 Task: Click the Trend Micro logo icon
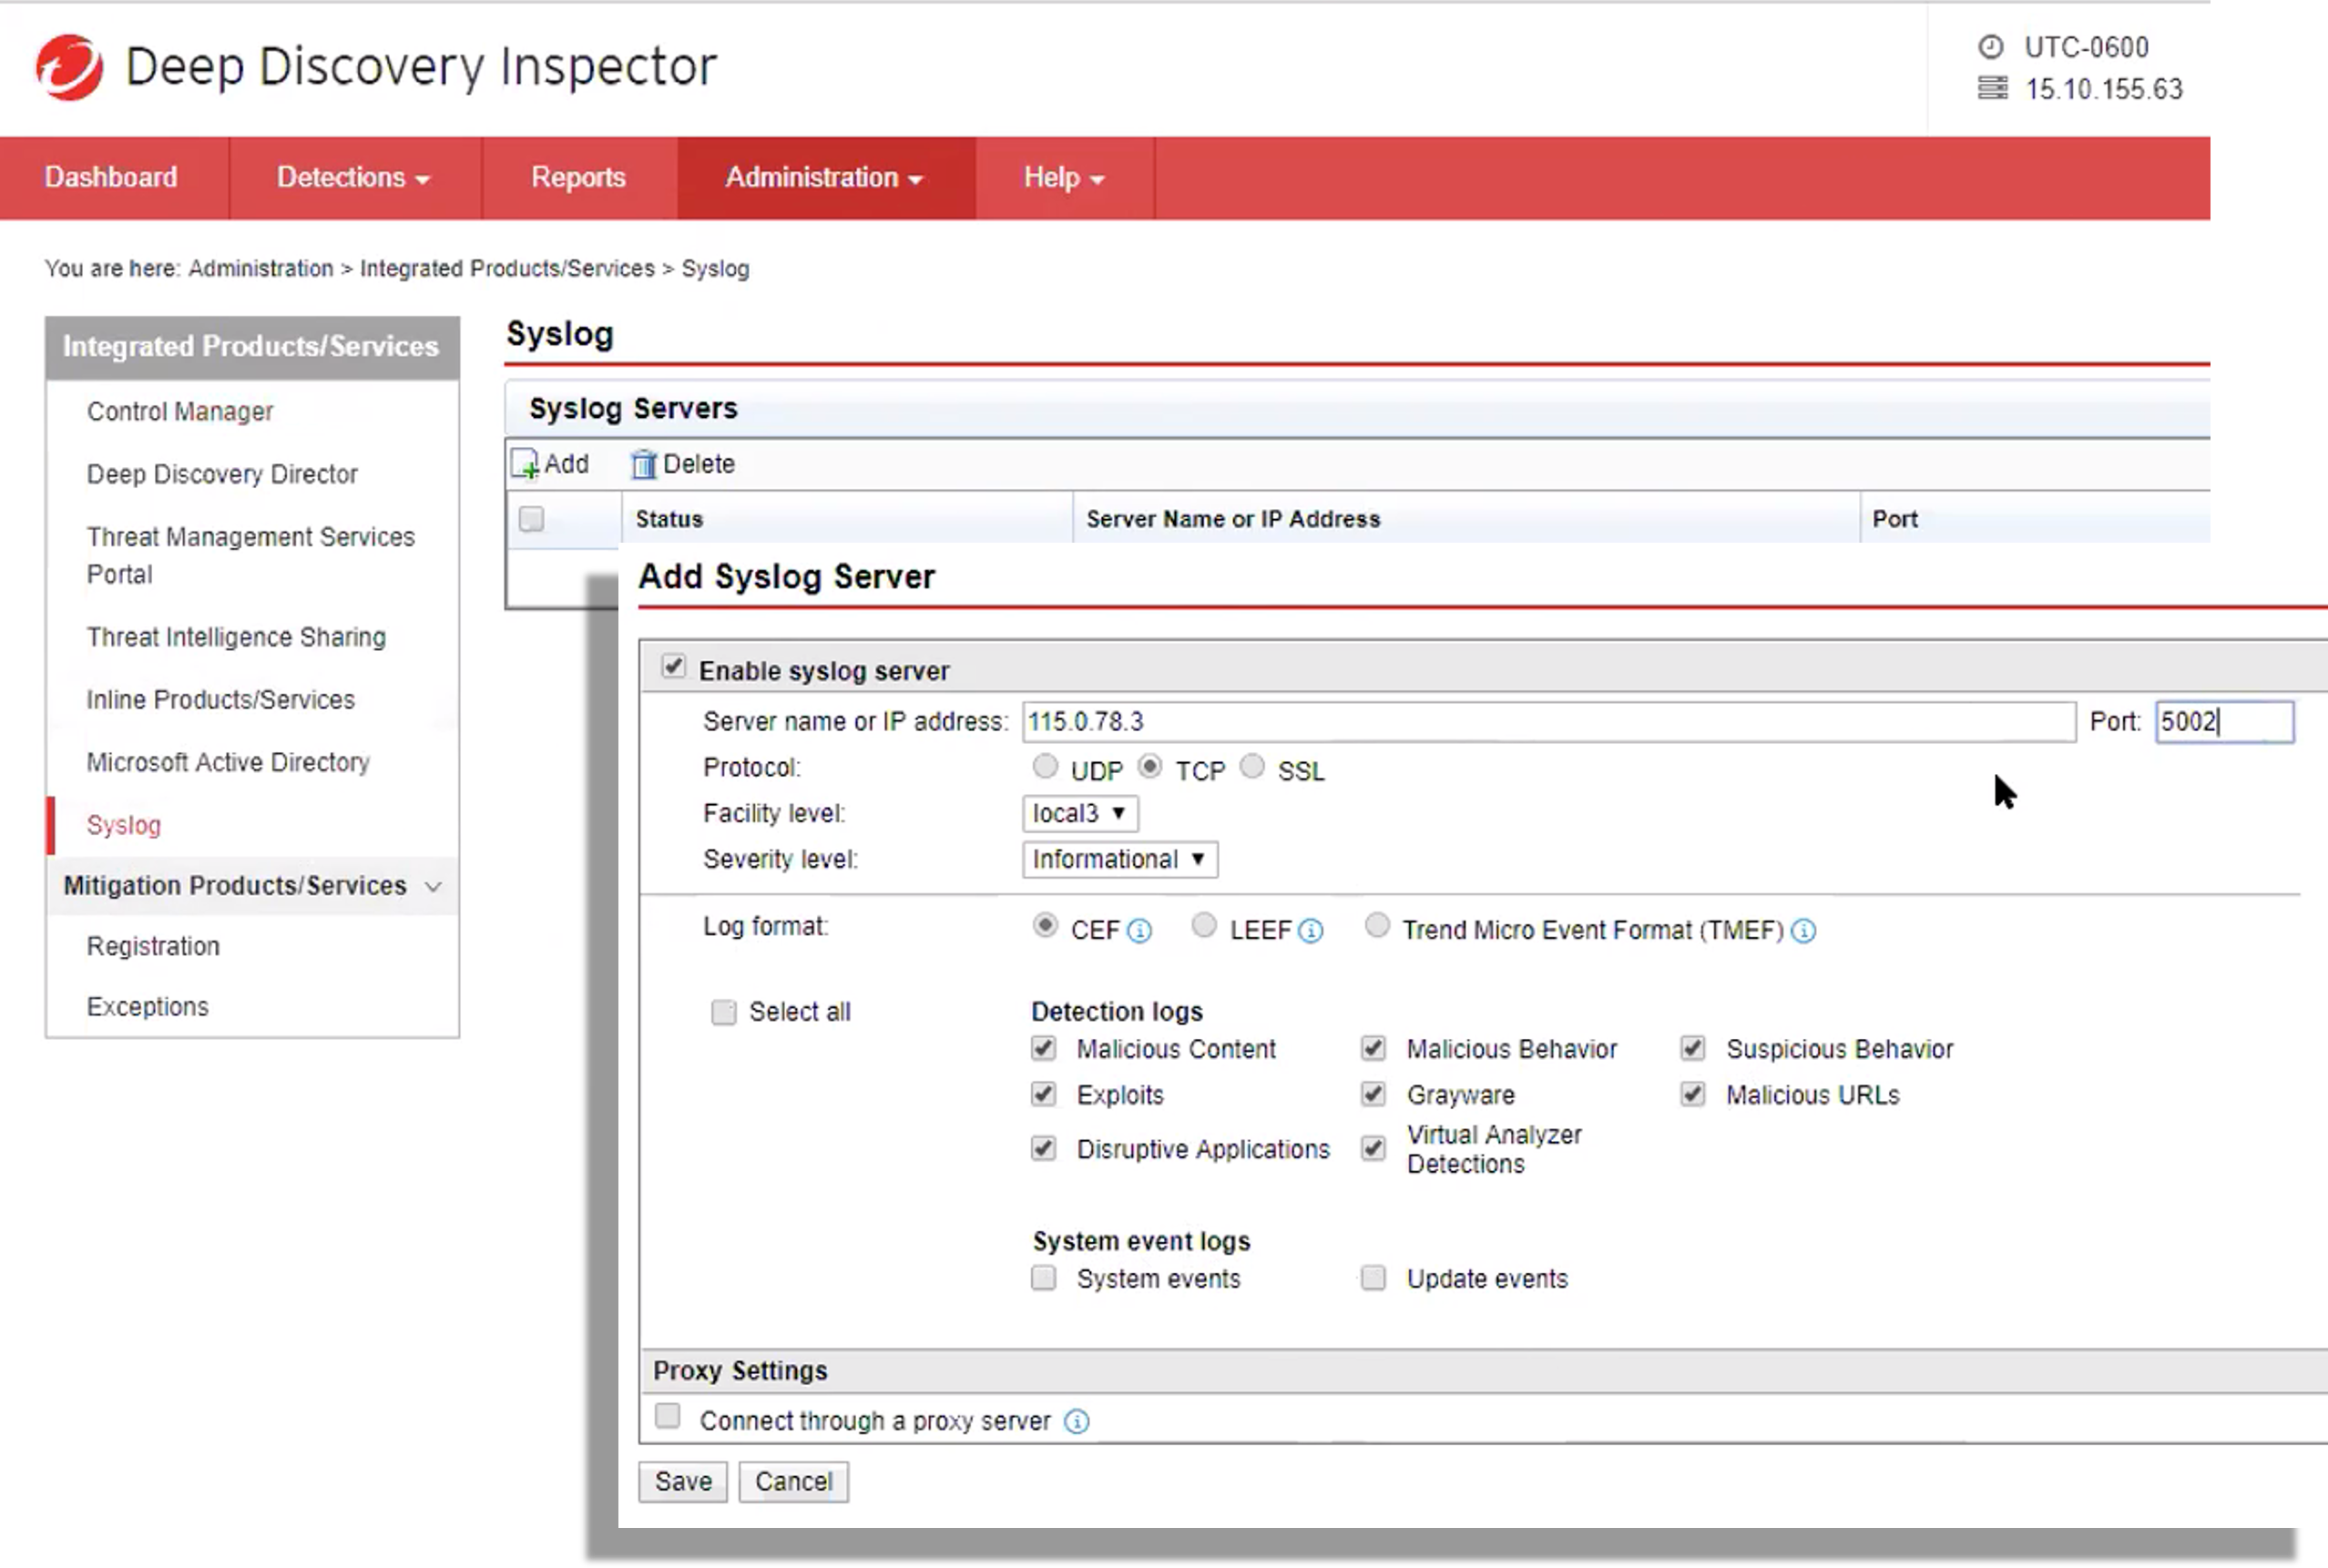[69, 67]
